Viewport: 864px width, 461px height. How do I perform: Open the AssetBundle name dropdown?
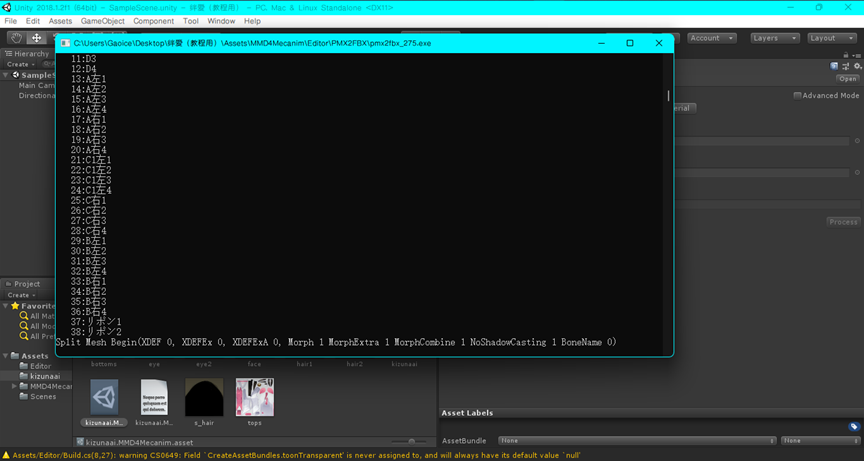click(x=637, y=440)
